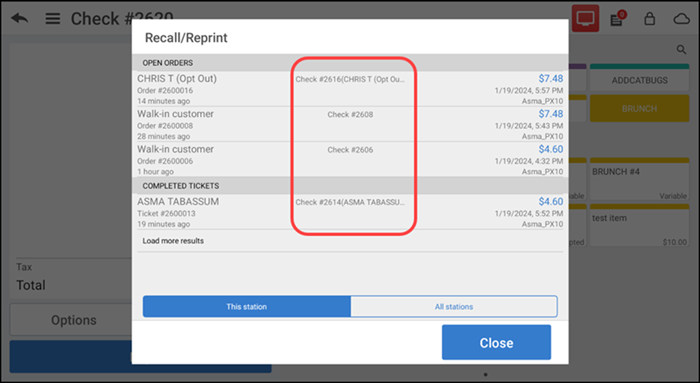Image resolution: width=700 pixels, height=383 pixels.
Task: Click the COMPLETED TICKETS section header
Action: click(x=350, y=186)
